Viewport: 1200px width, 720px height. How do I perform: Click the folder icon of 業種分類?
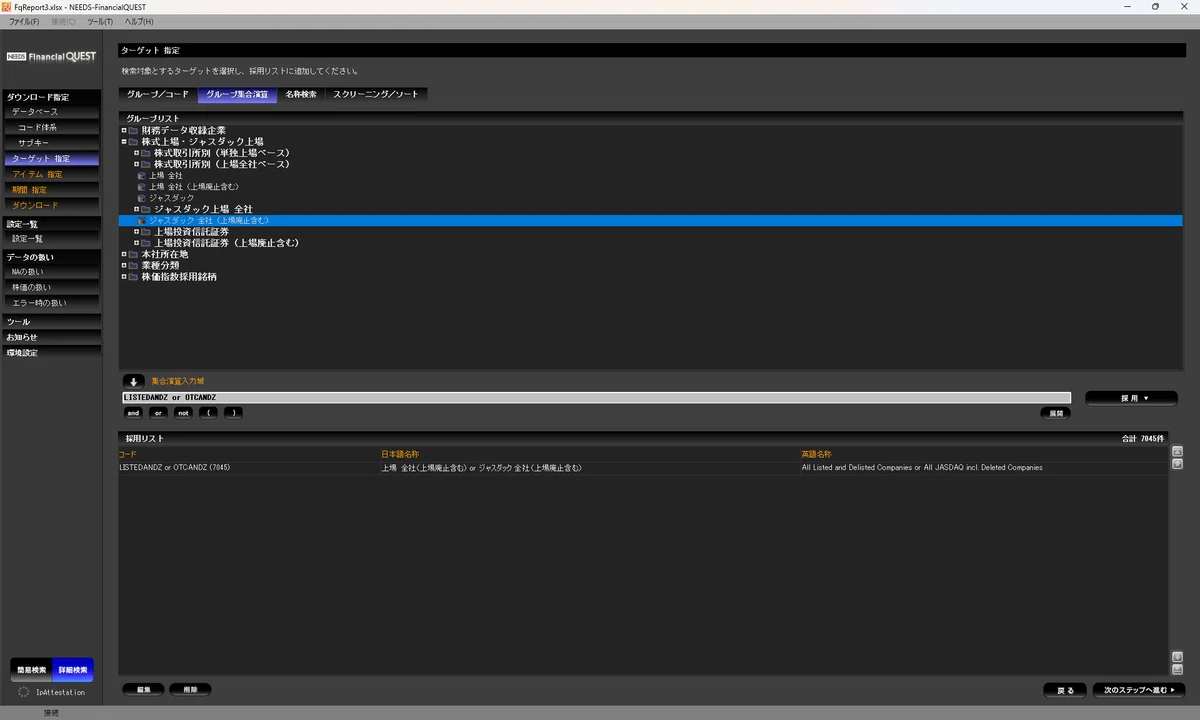(x=133, y=265)
